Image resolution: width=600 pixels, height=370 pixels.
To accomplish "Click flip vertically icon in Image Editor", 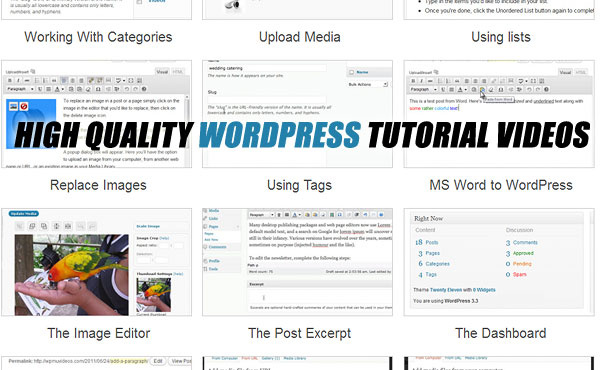I will [56, 226].
